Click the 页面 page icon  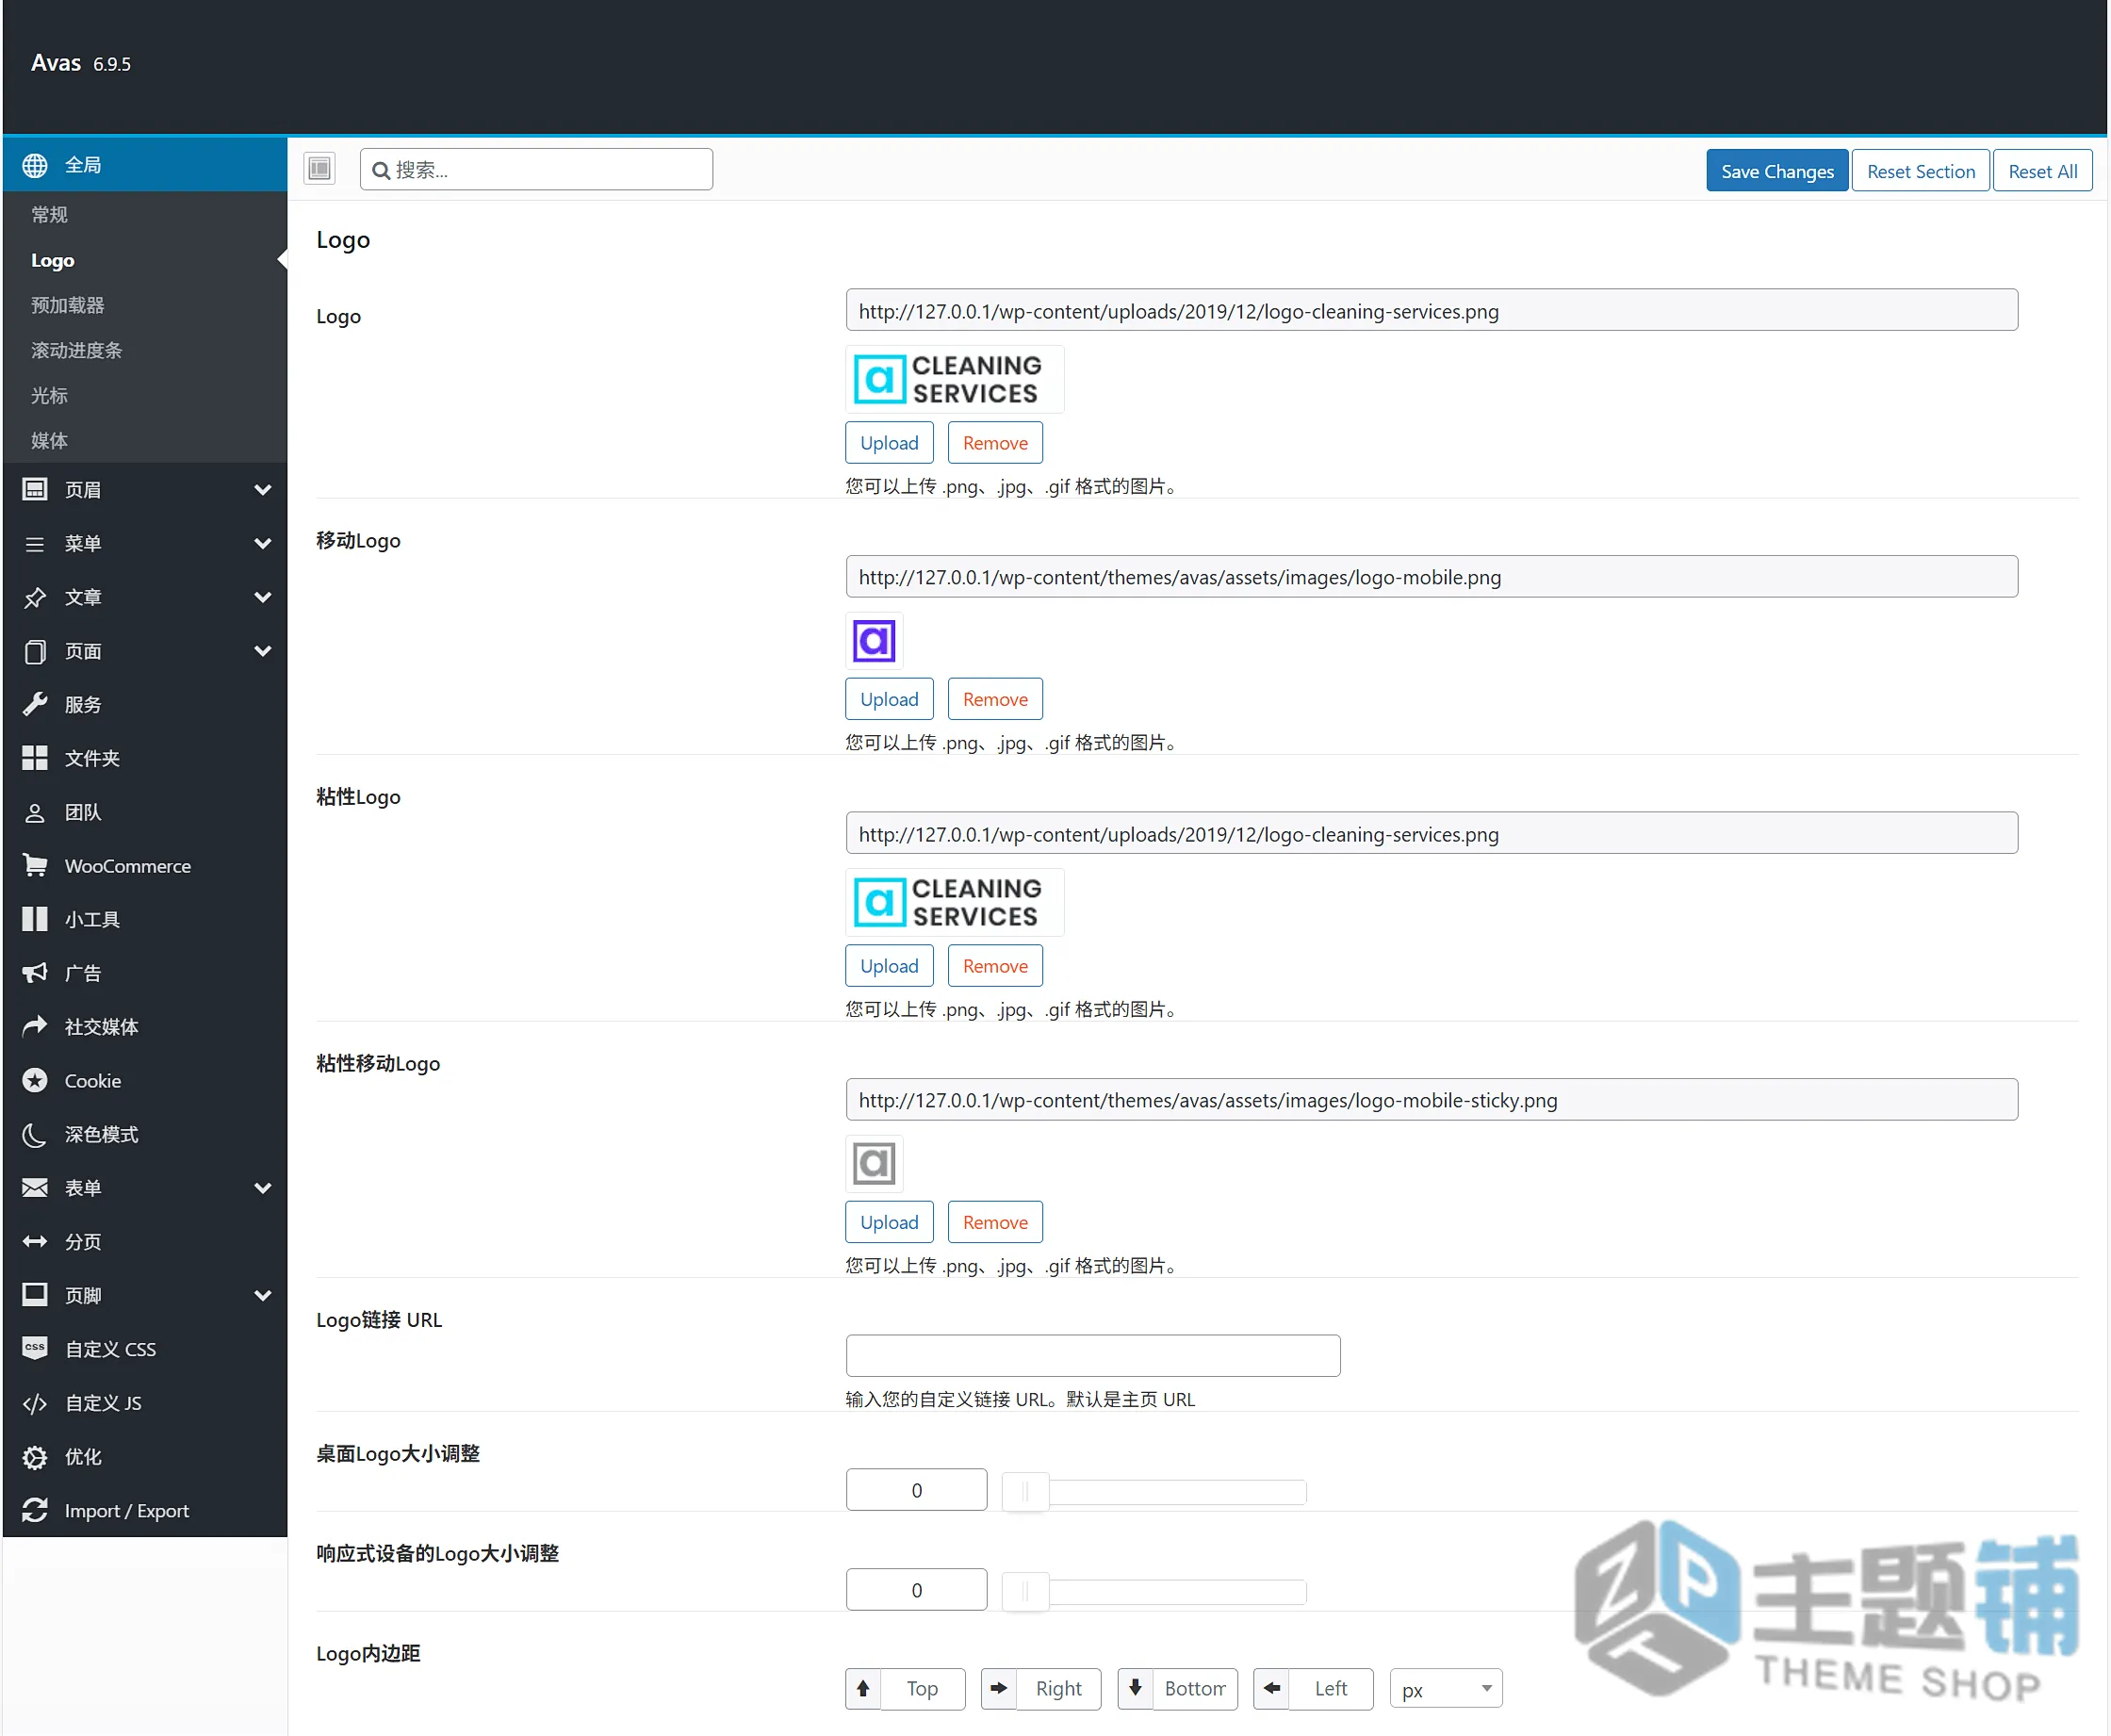coord(35,651)
